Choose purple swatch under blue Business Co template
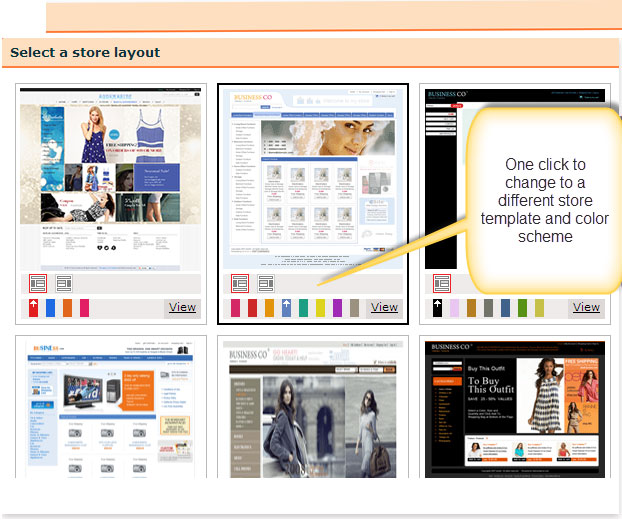 [x=337, y=308]
